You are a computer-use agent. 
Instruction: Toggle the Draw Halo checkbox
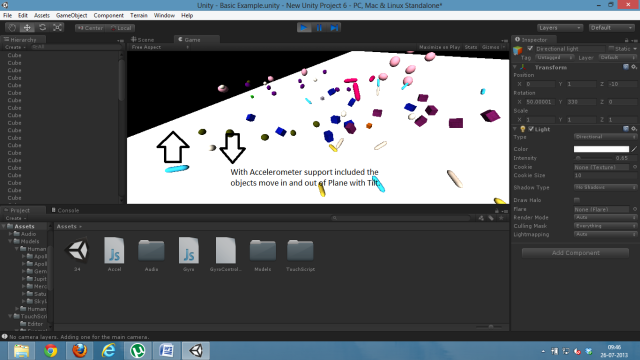577,200
